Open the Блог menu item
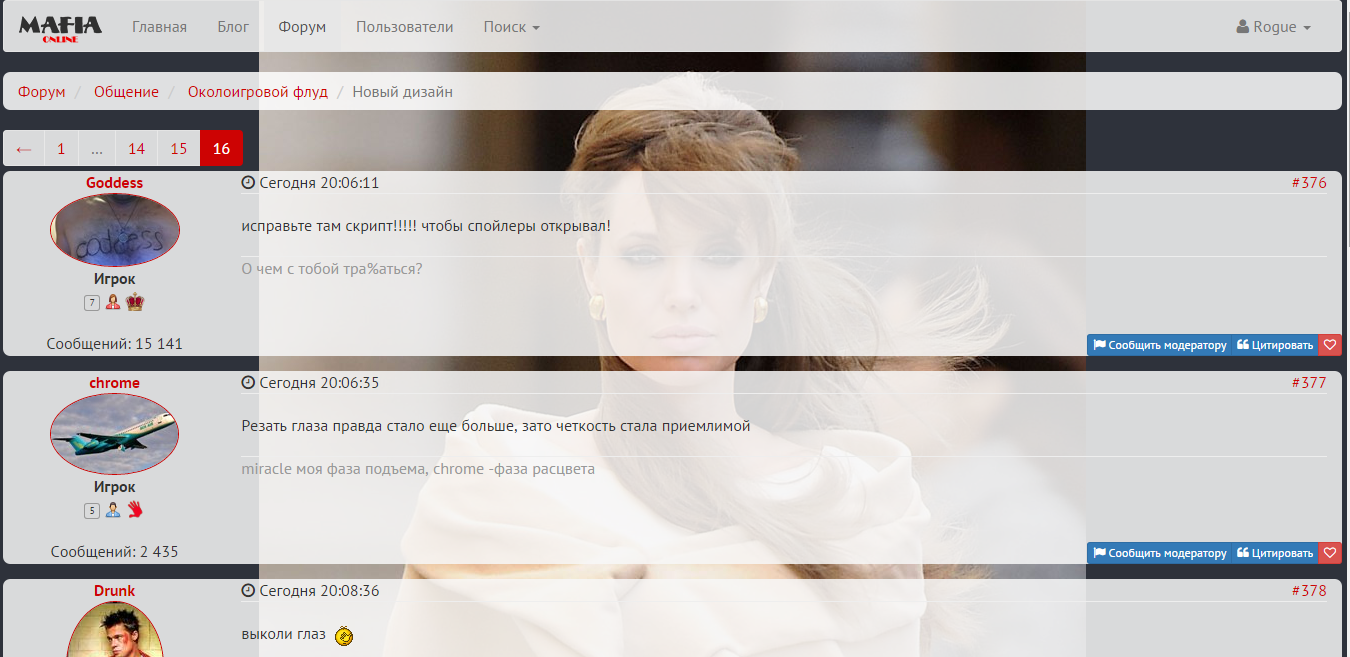The width and height of the screenshot is (1350, 657). [x=233, y=27]
